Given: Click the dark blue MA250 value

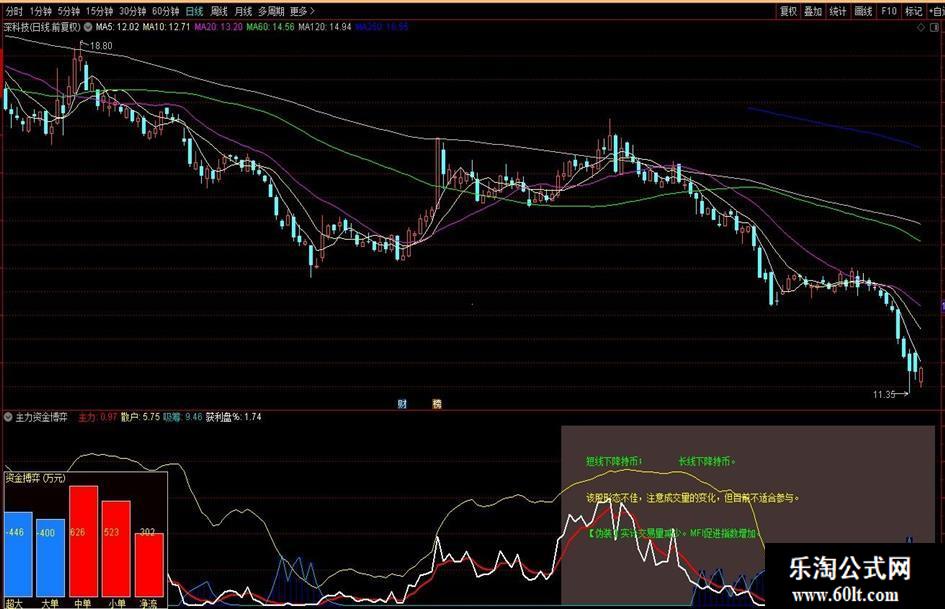Looking at the screenshot, I should 381,27.
